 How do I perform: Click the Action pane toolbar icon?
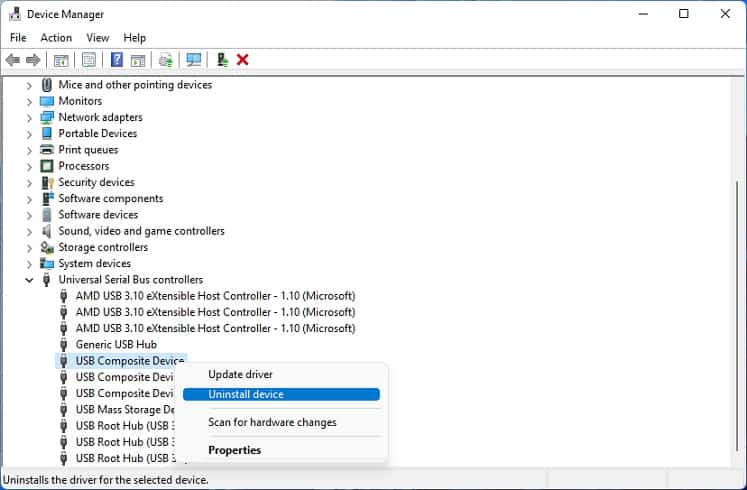[138, 60]
